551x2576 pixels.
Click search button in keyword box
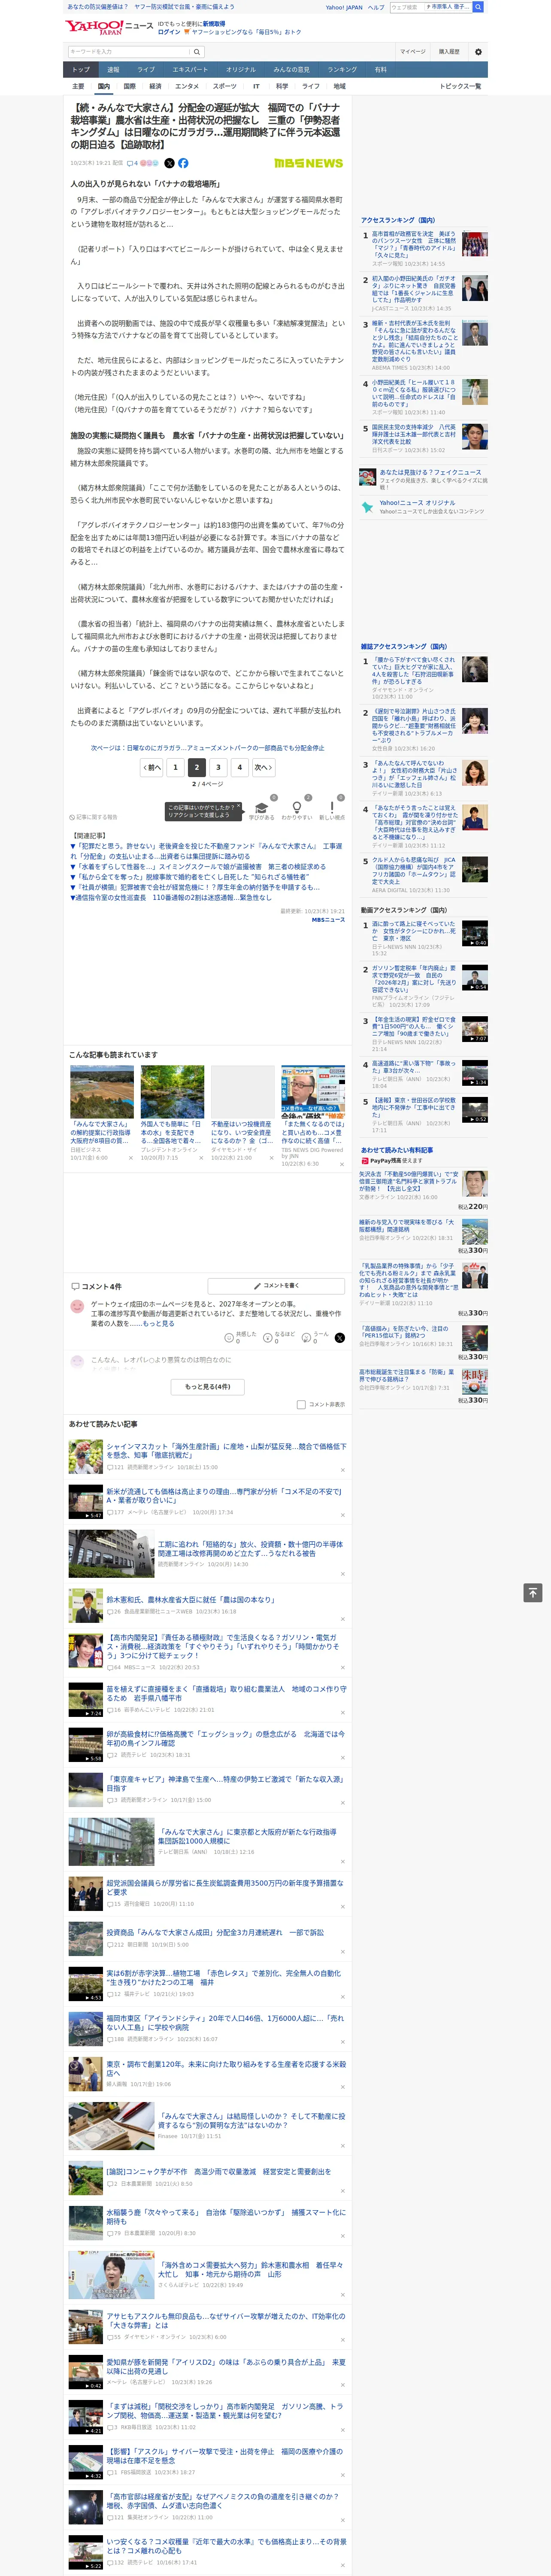pos(197,52)
